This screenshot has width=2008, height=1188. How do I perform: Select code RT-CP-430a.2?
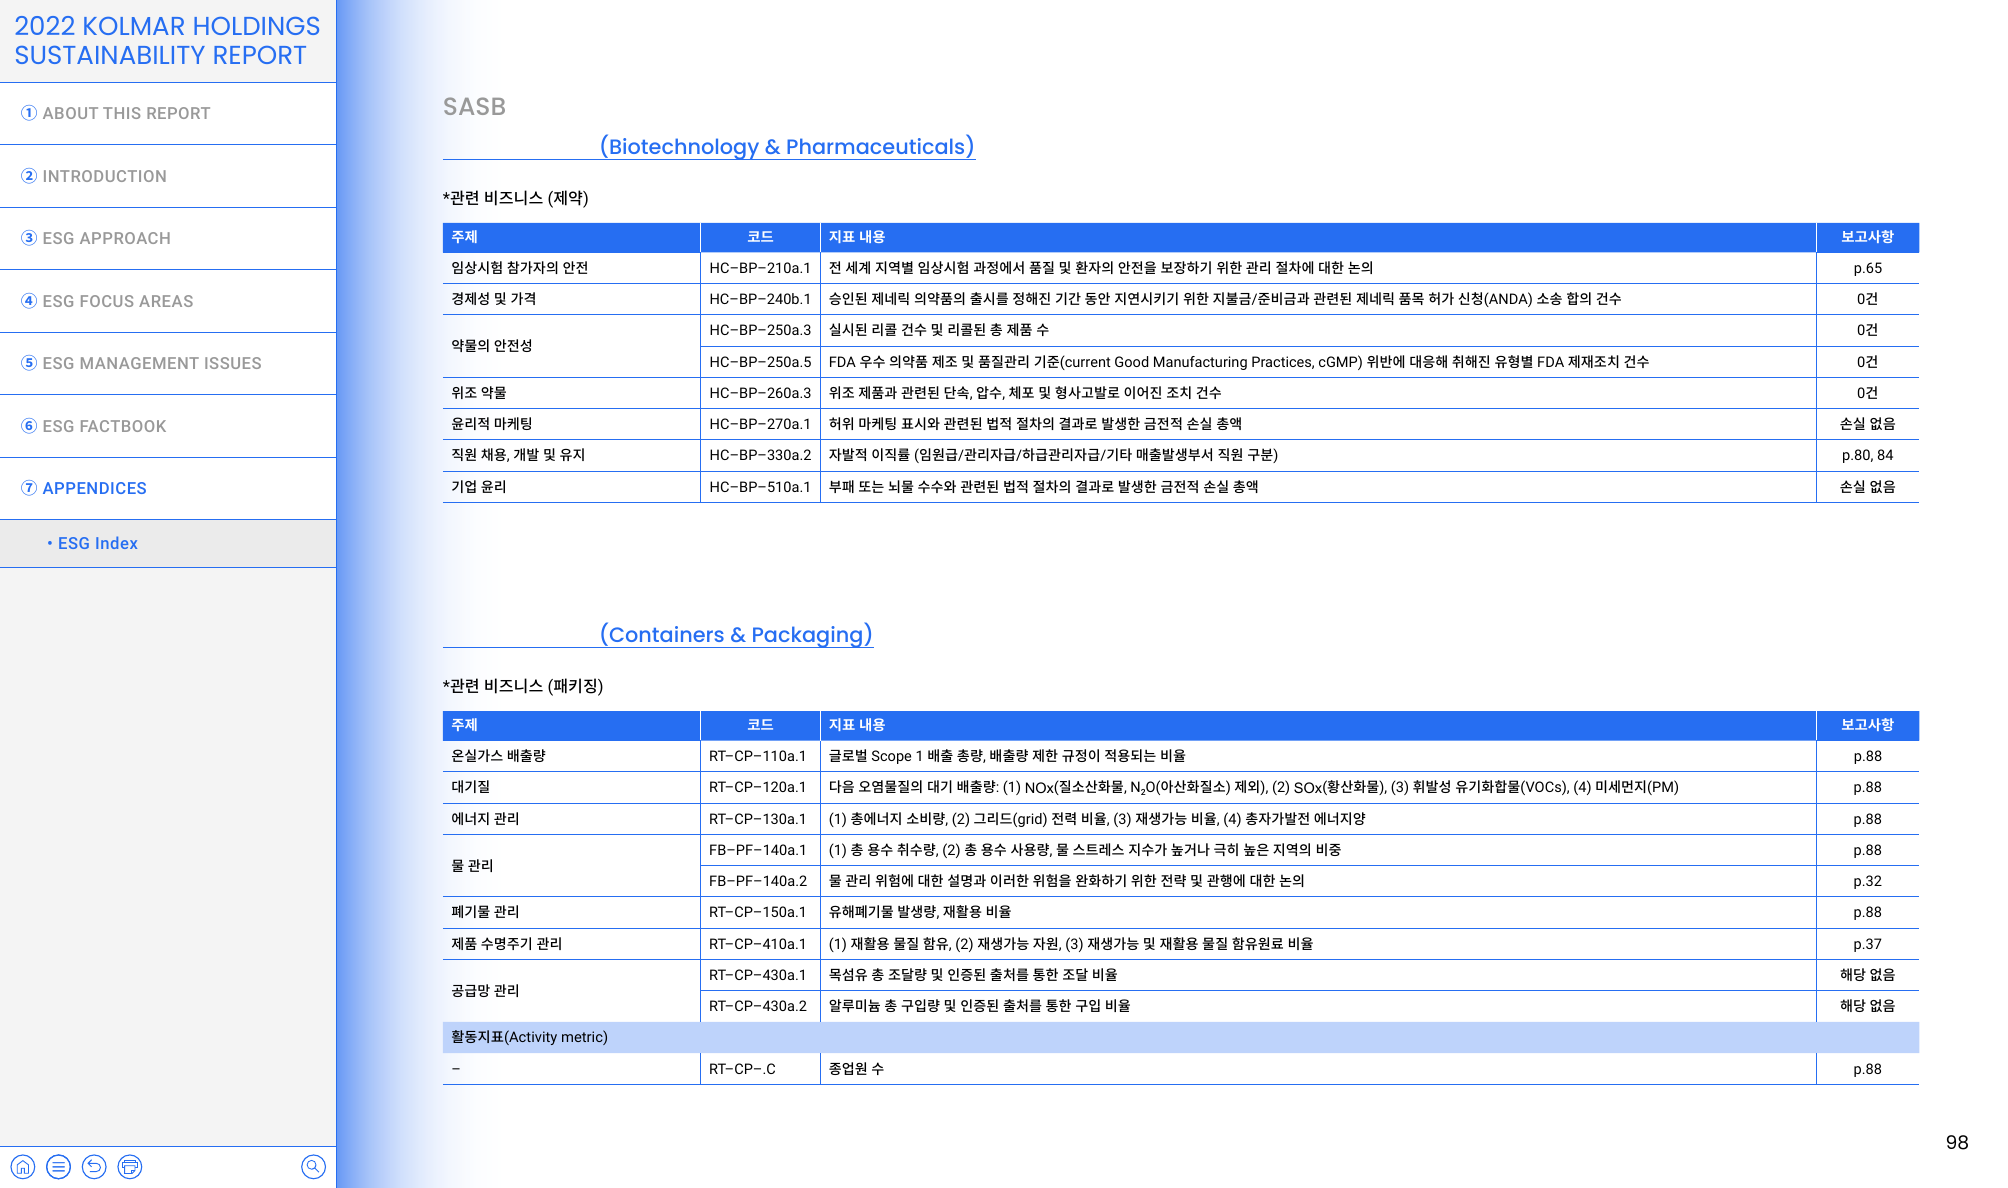pos(758,1006)
